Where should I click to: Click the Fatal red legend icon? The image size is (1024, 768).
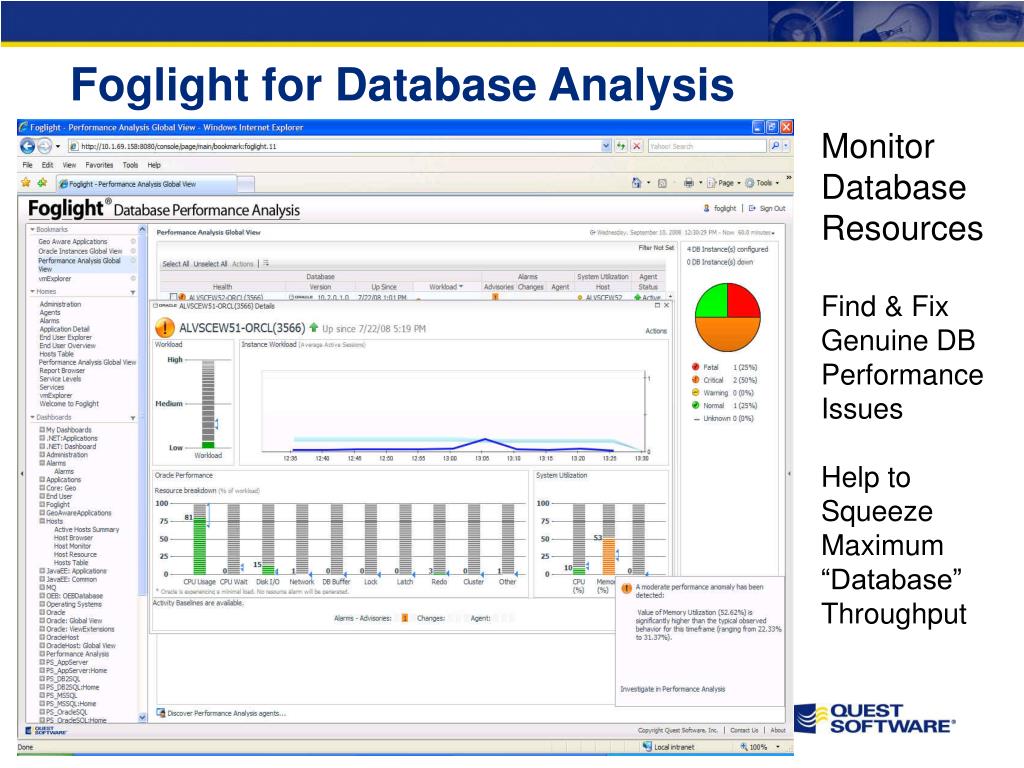[696, 367]
